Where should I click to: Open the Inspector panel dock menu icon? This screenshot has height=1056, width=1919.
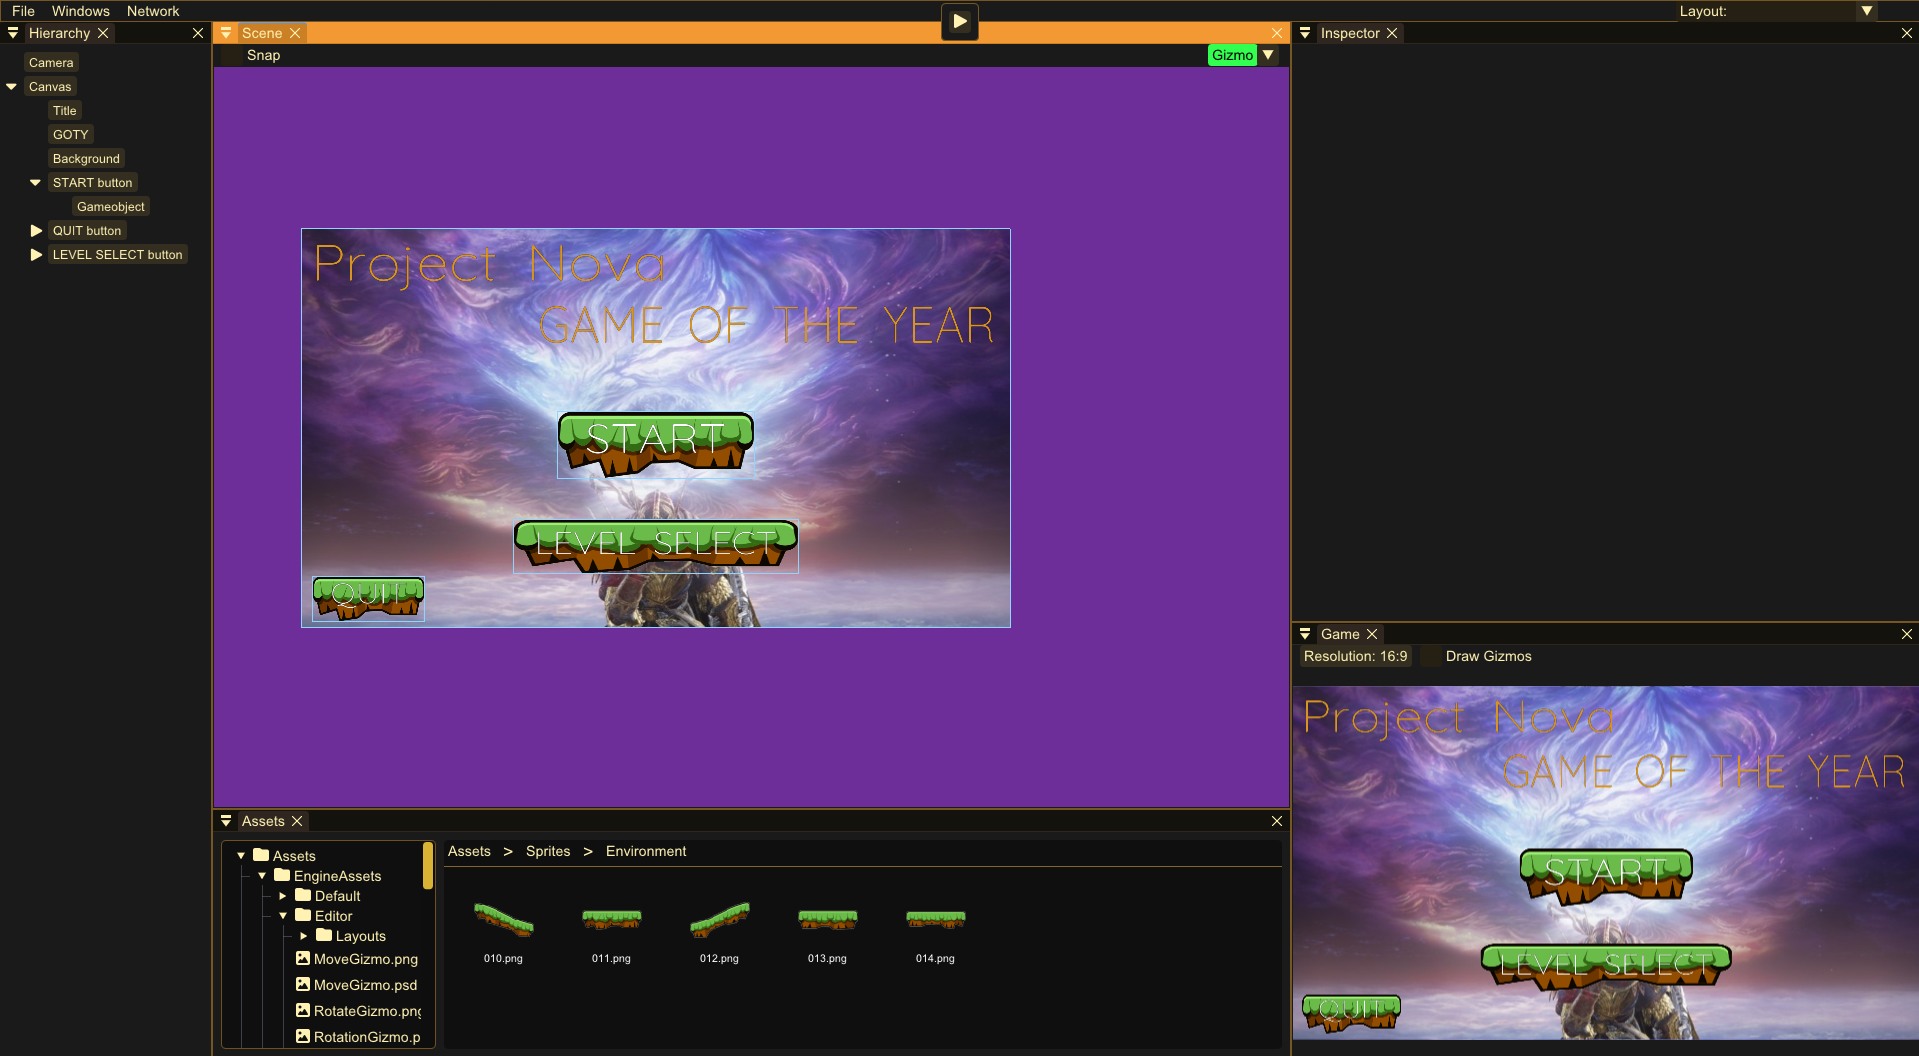click(x=1305, y=33)
